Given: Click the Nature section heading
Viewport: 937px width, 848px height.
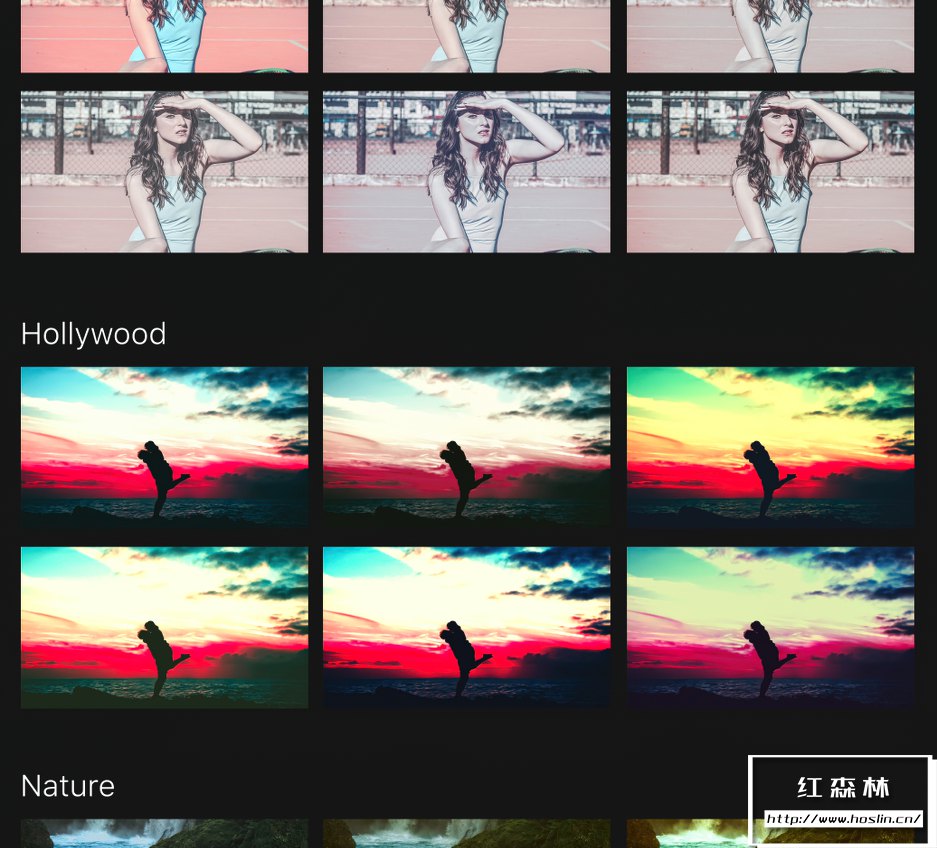Looking at the screenshot, I should 68,786.
